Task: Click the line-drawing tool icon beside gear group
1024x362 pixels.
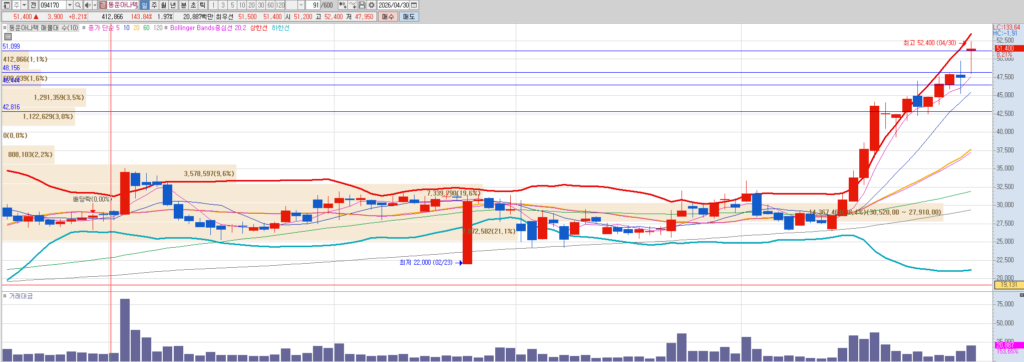Action: [353, 5]
